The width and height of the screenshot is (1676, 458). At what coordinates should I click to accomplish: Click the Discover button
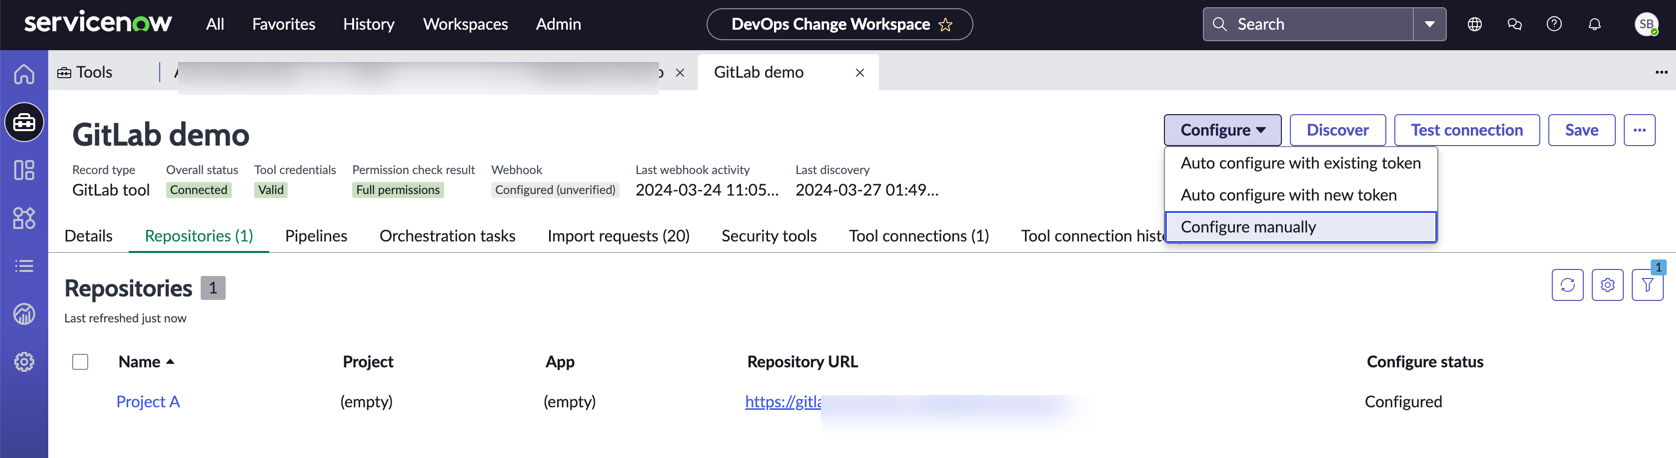coord(1337,130)
